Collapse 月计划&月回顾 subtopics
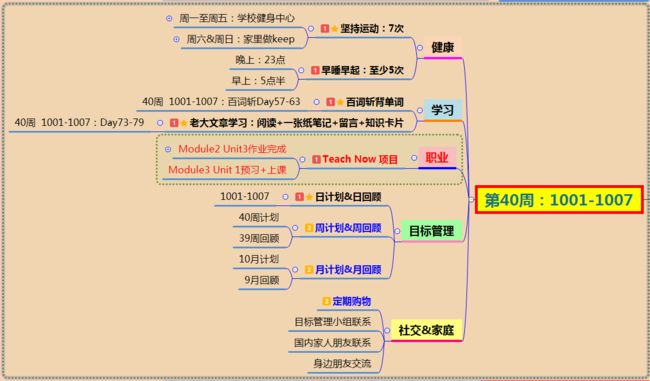The width and height of the screenshot is (650, 381). coord(295,269)
